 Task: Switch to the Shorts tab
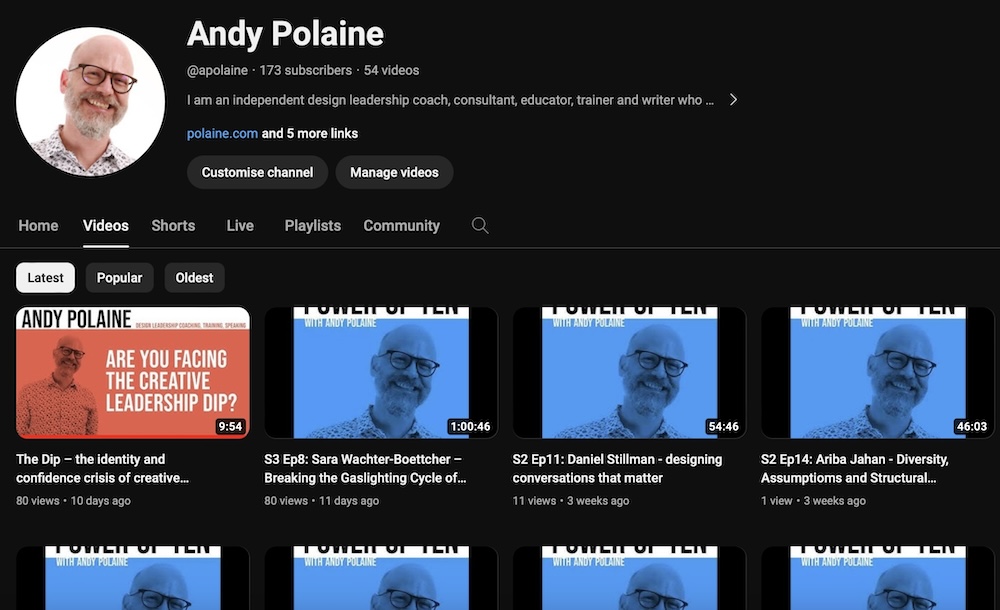tap(173, 226)
